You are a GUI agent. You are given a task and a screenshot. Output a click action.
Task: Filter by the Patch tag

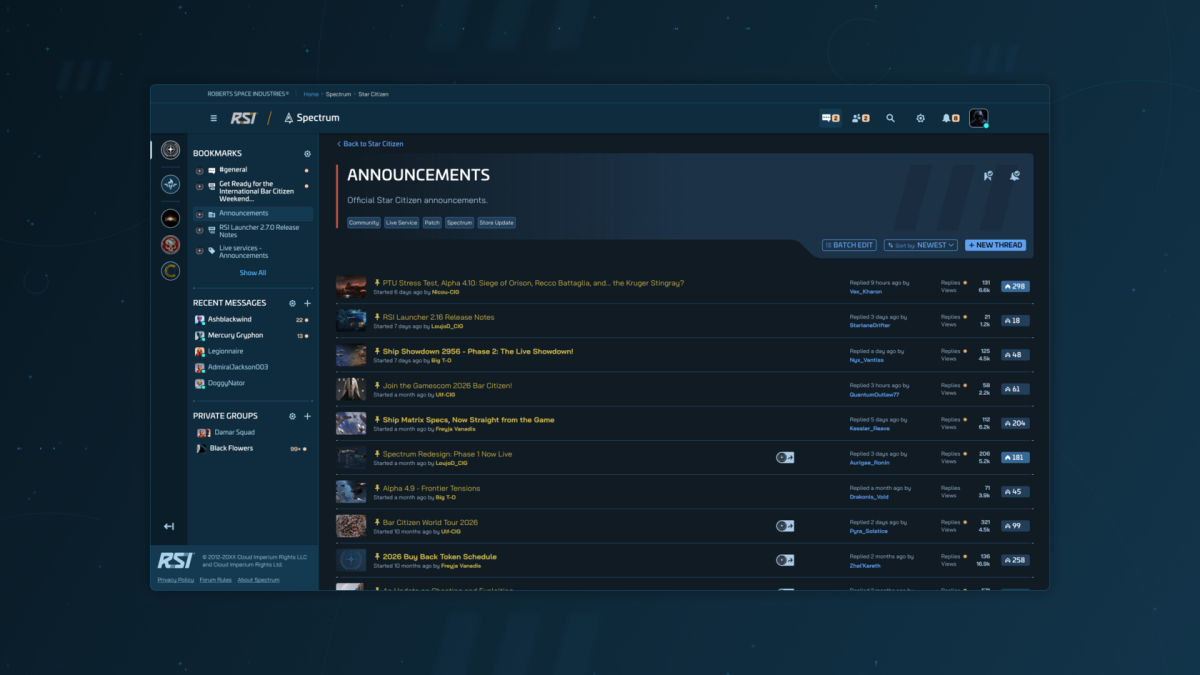(432, 223)
